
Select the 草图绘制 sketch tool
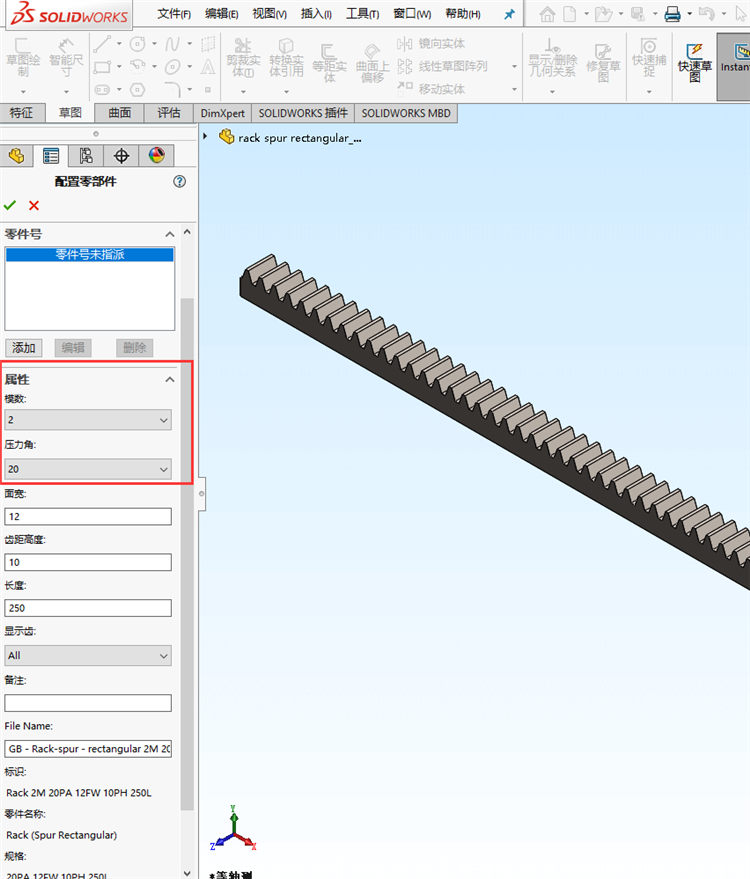23,57
